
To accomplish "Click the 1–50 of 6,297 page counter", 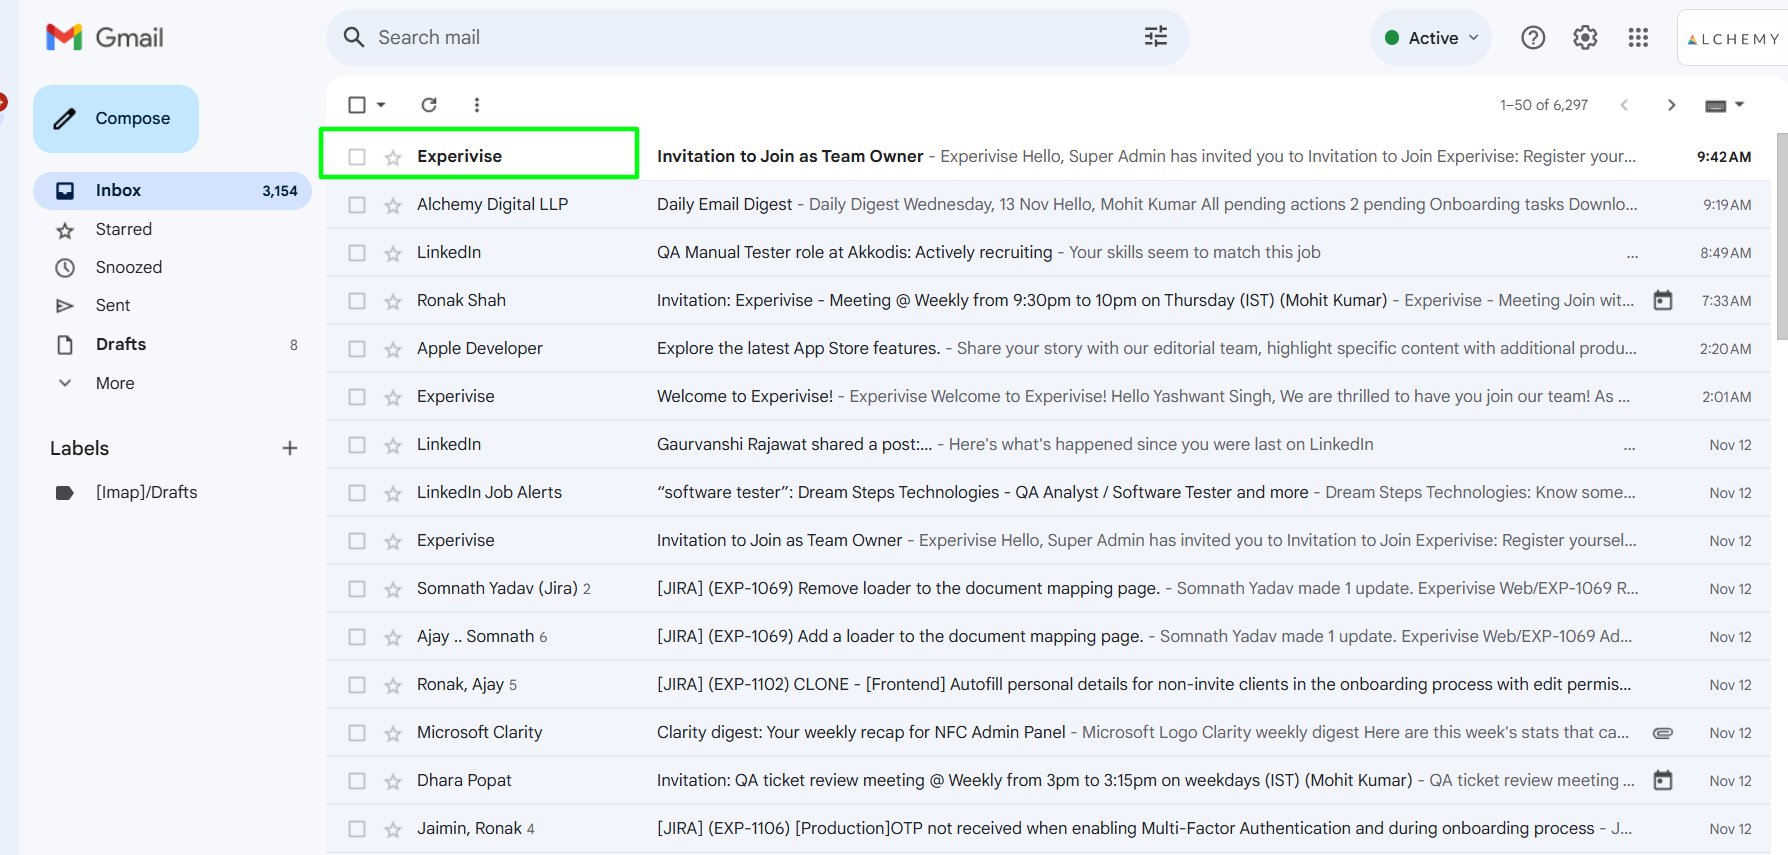I will tap(1544, 105).
